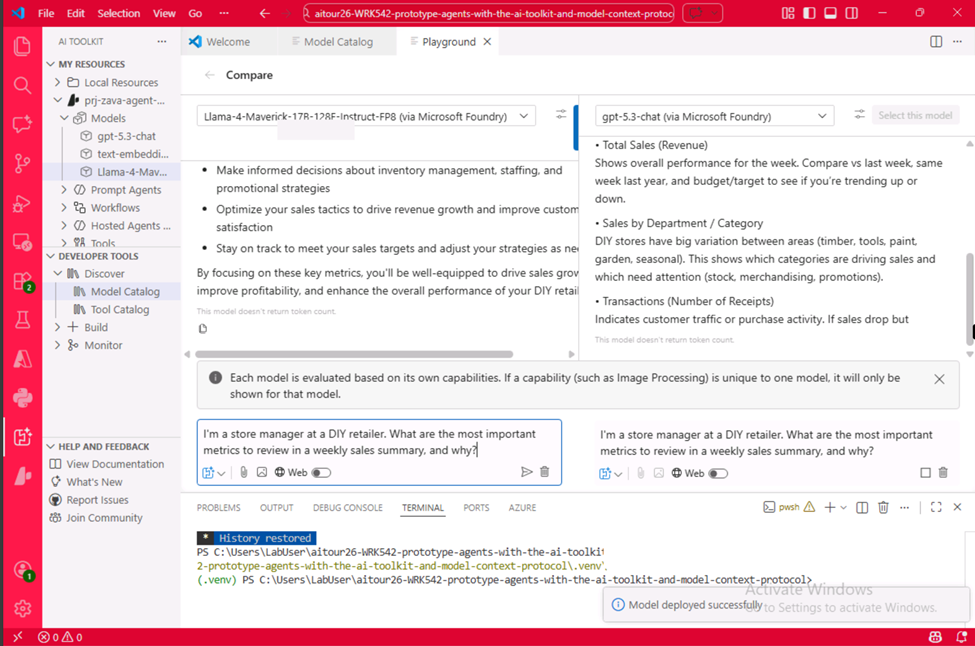Open Extensions view with badge 2
The width and height of the screenshot is (975, 646).
coord(22,281)
